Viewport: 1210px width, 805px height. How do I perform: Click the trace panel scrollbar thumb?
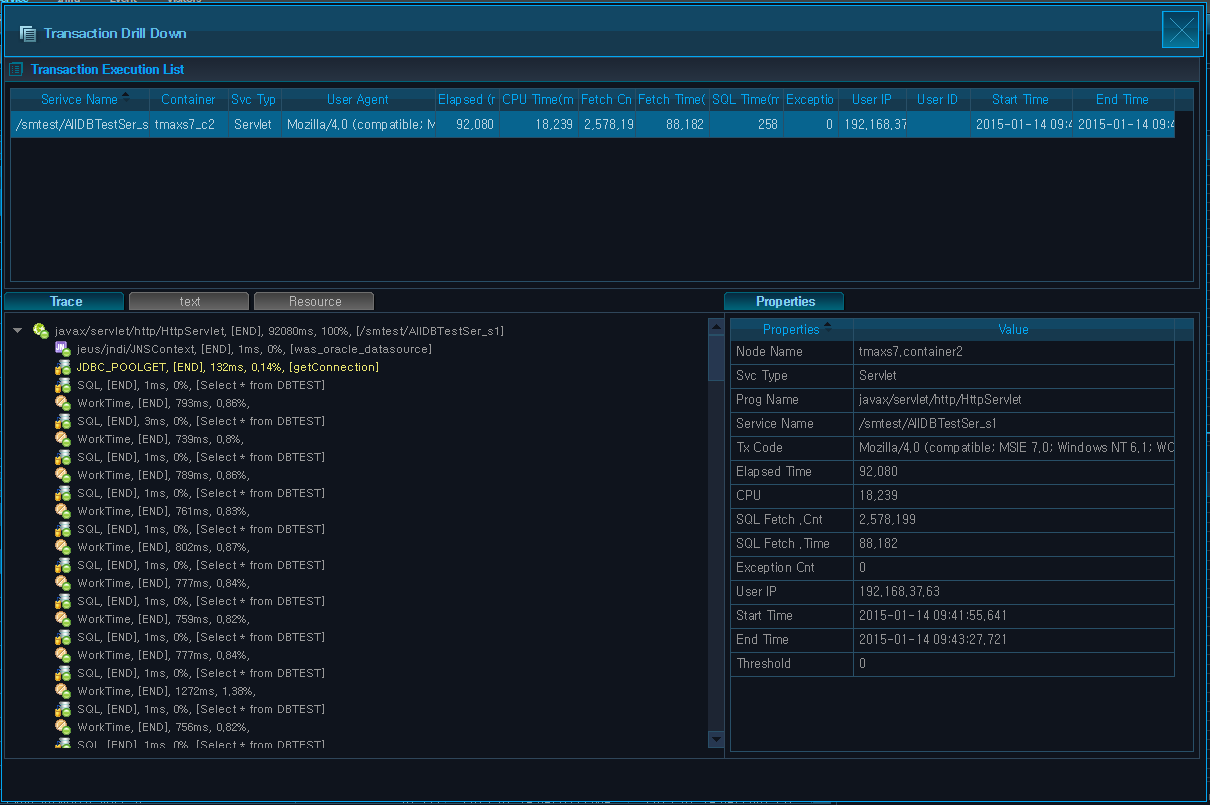pos(716,357)
